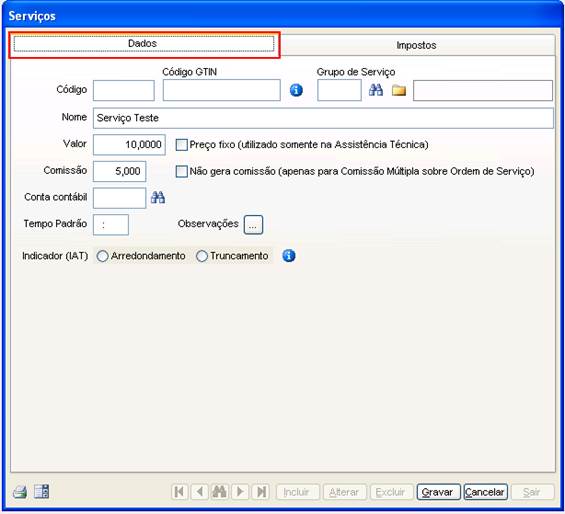This screenshot has width=565, height=514.
Task: Open the service group folder icon
Action: click(399, 90)
